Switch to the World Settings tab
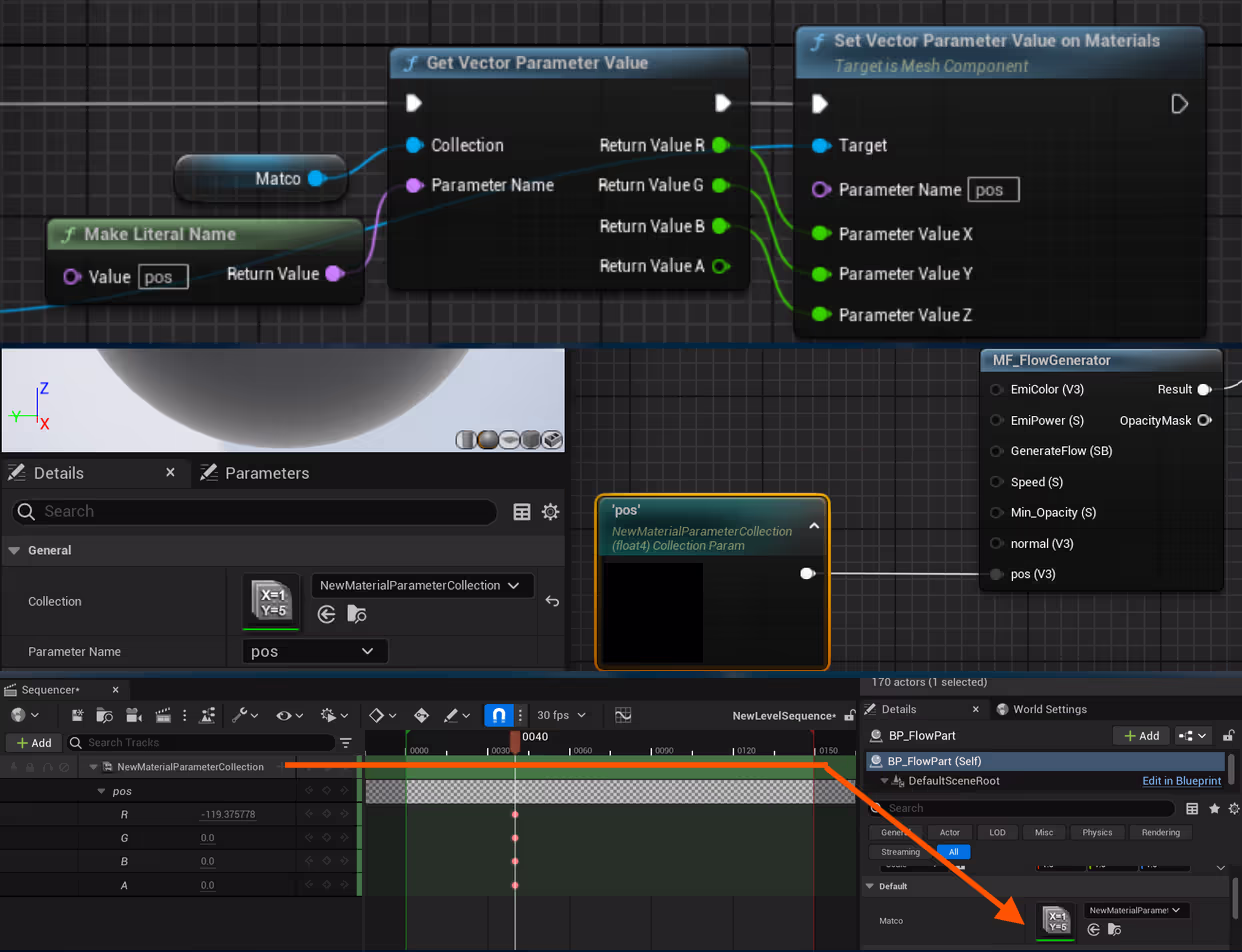The height and width of the screenshot is (952, 1242). click(1040, 709)
